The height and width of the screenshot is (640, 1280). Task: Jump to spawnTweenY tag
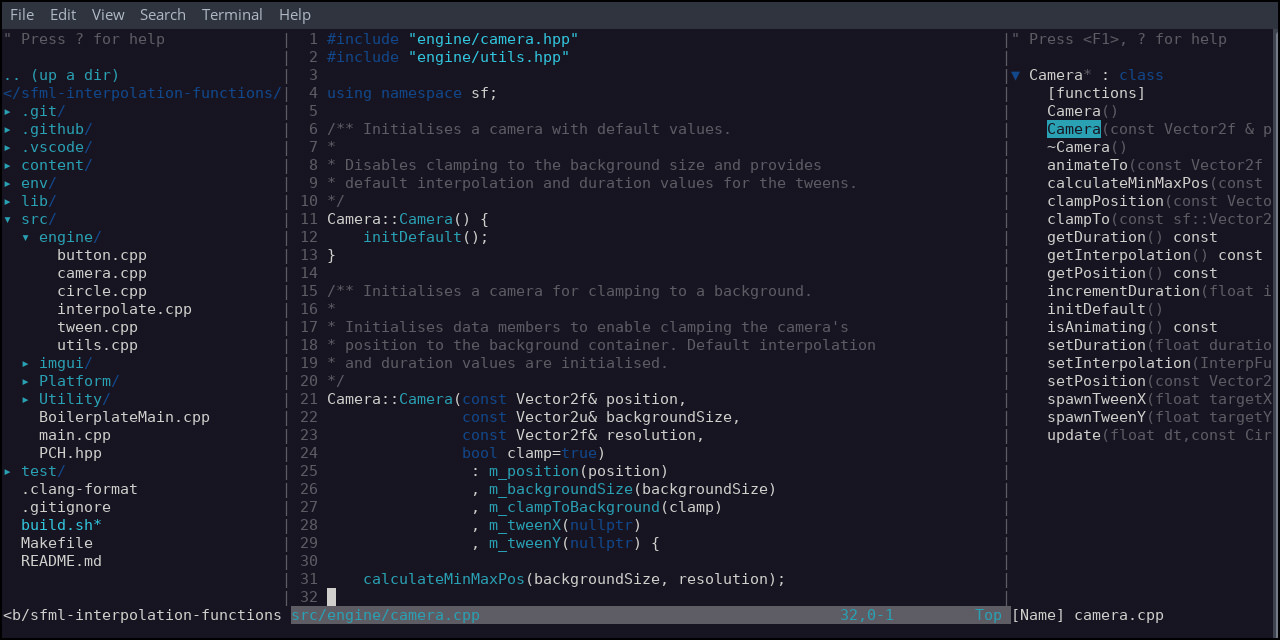(1159, 417)
